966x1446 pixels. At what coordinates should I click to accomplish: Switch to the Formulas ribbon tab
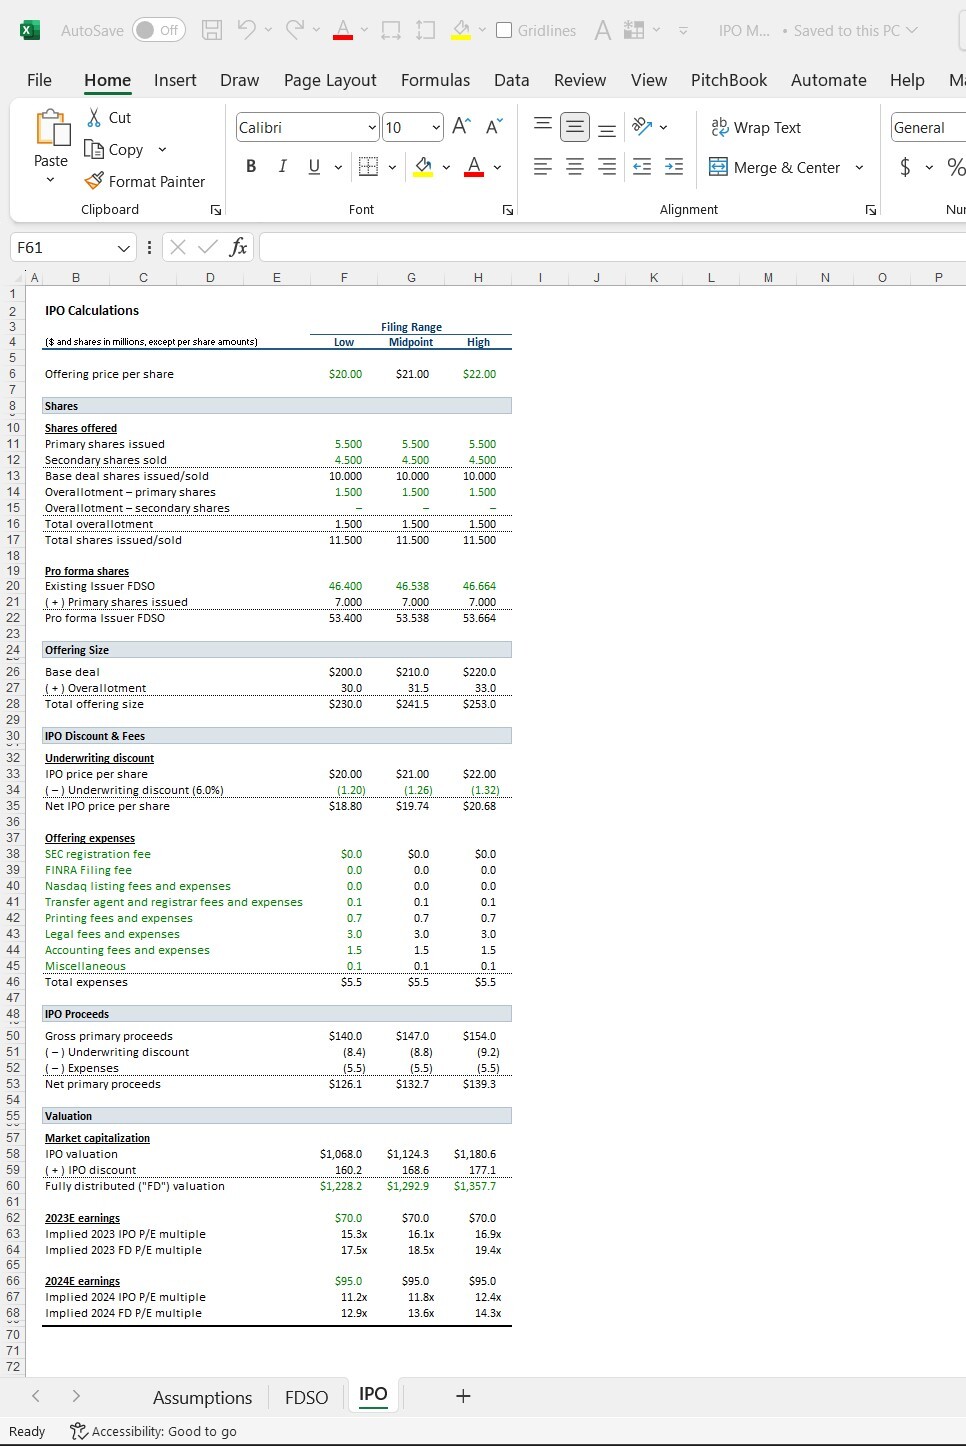pyautogui.click(x=434, y=80)
